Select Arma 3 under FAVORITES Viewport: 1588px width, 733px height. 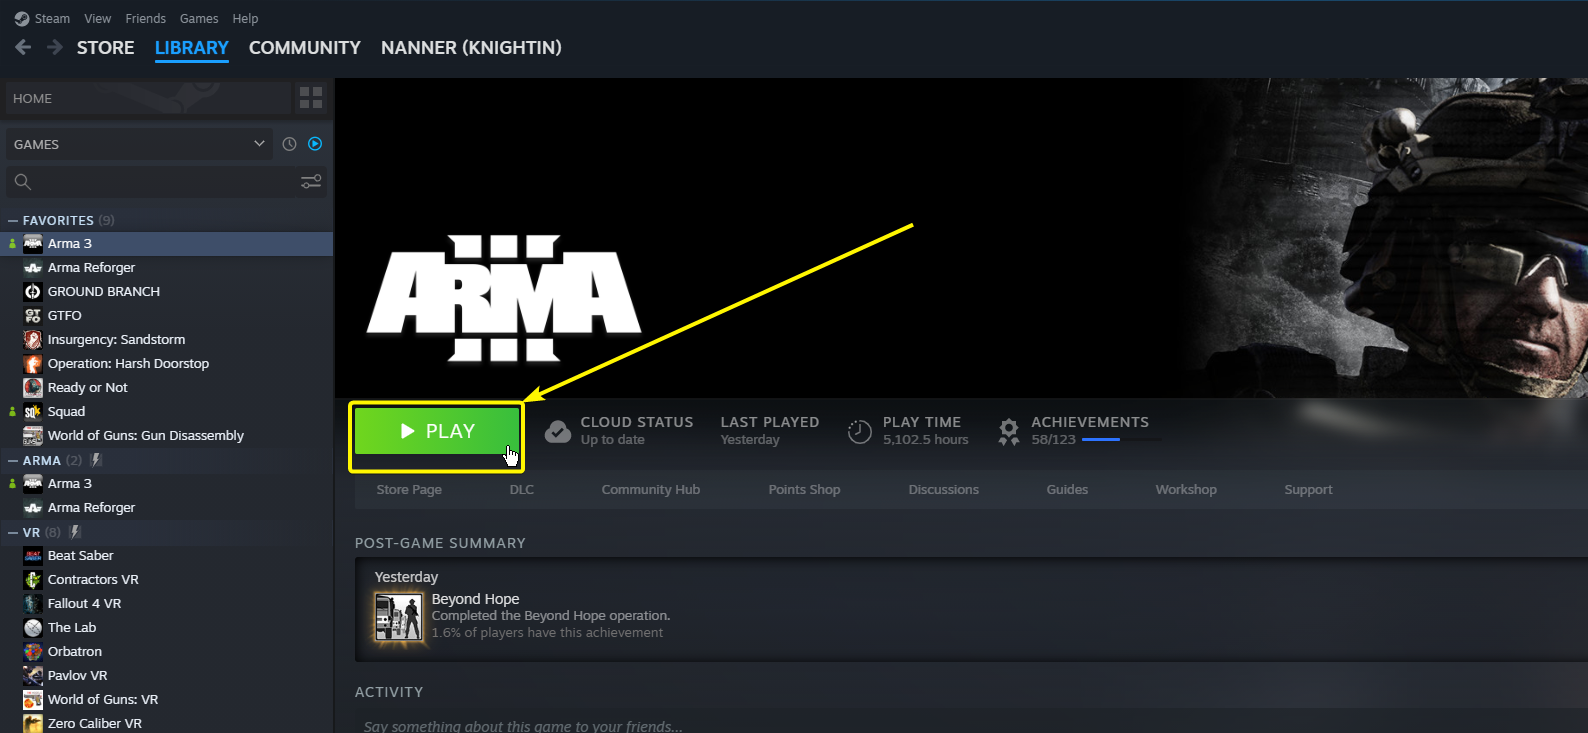click(168, 244)
